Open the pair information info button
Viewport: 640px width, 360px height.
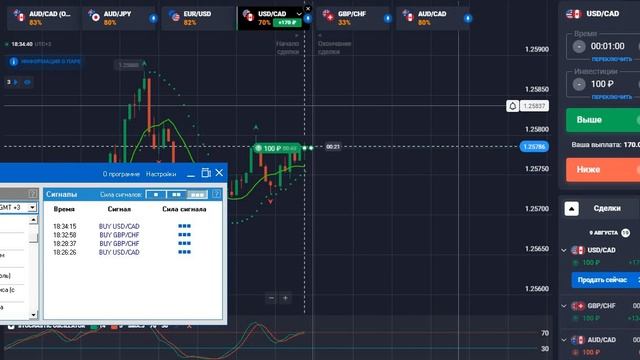(45, 62)
